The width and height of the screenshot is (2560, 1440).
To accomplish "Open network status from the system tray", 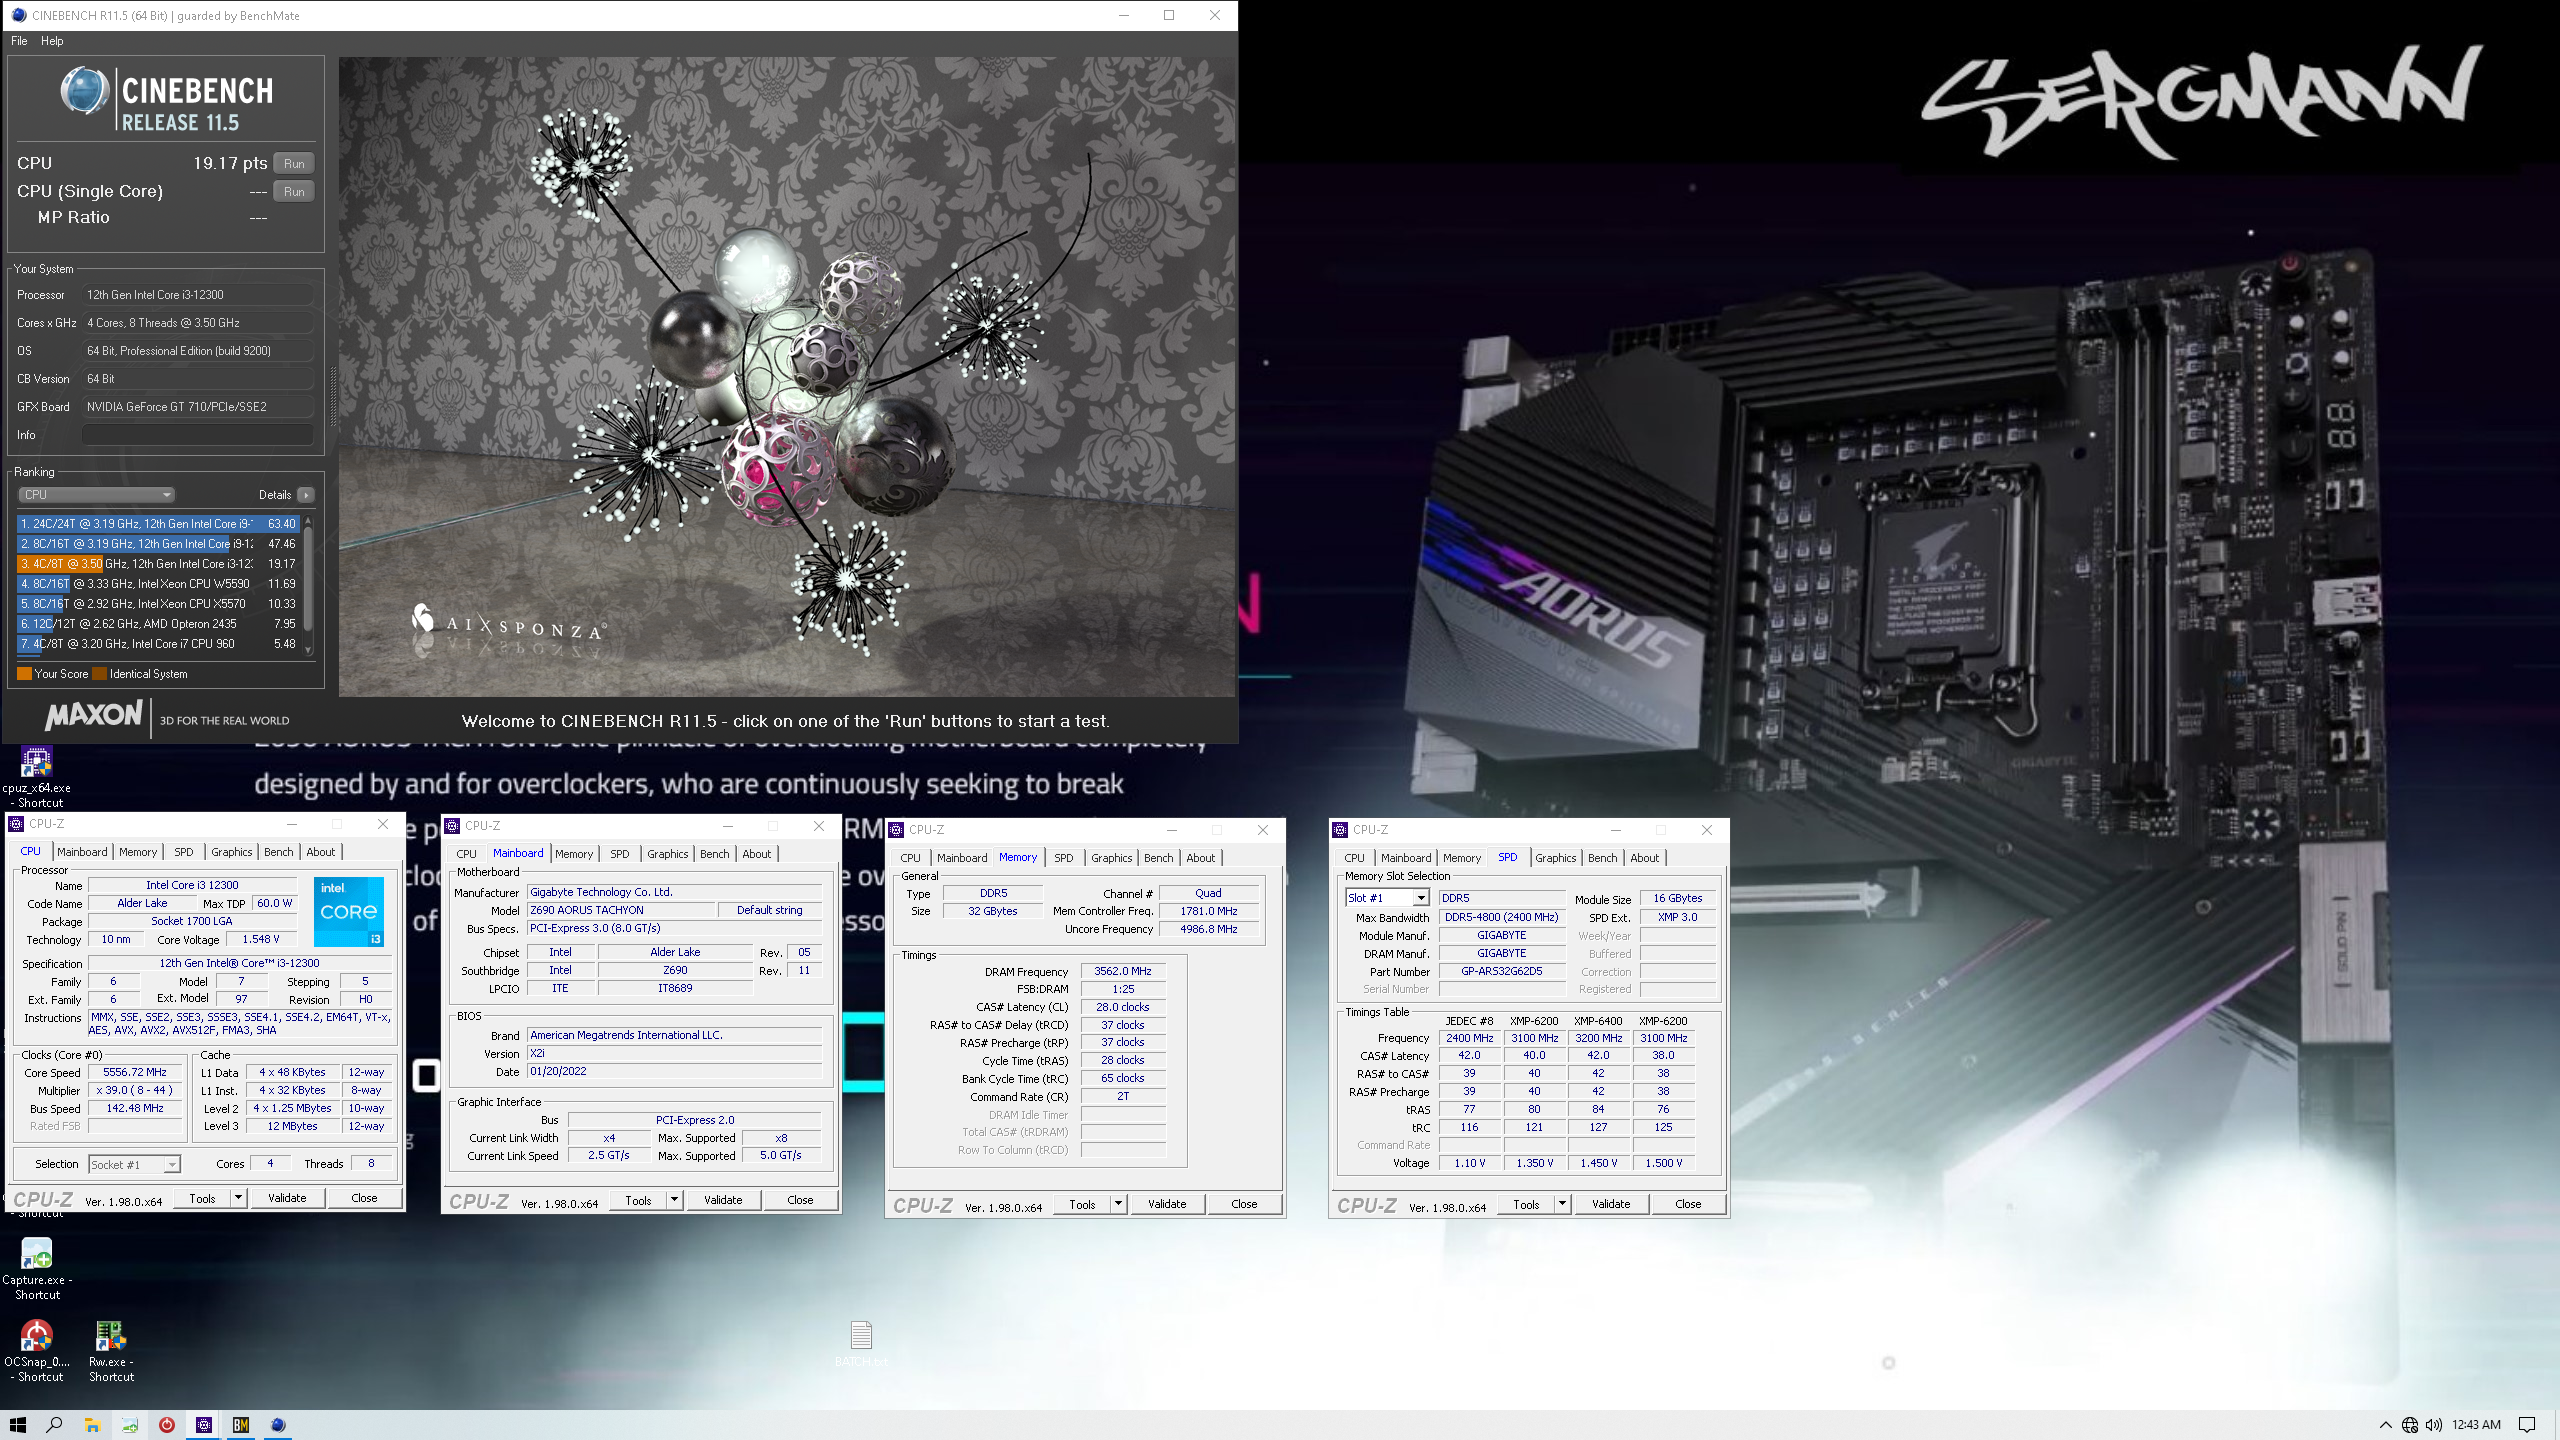I will pyautogui.click(x=2410, y=1425).
